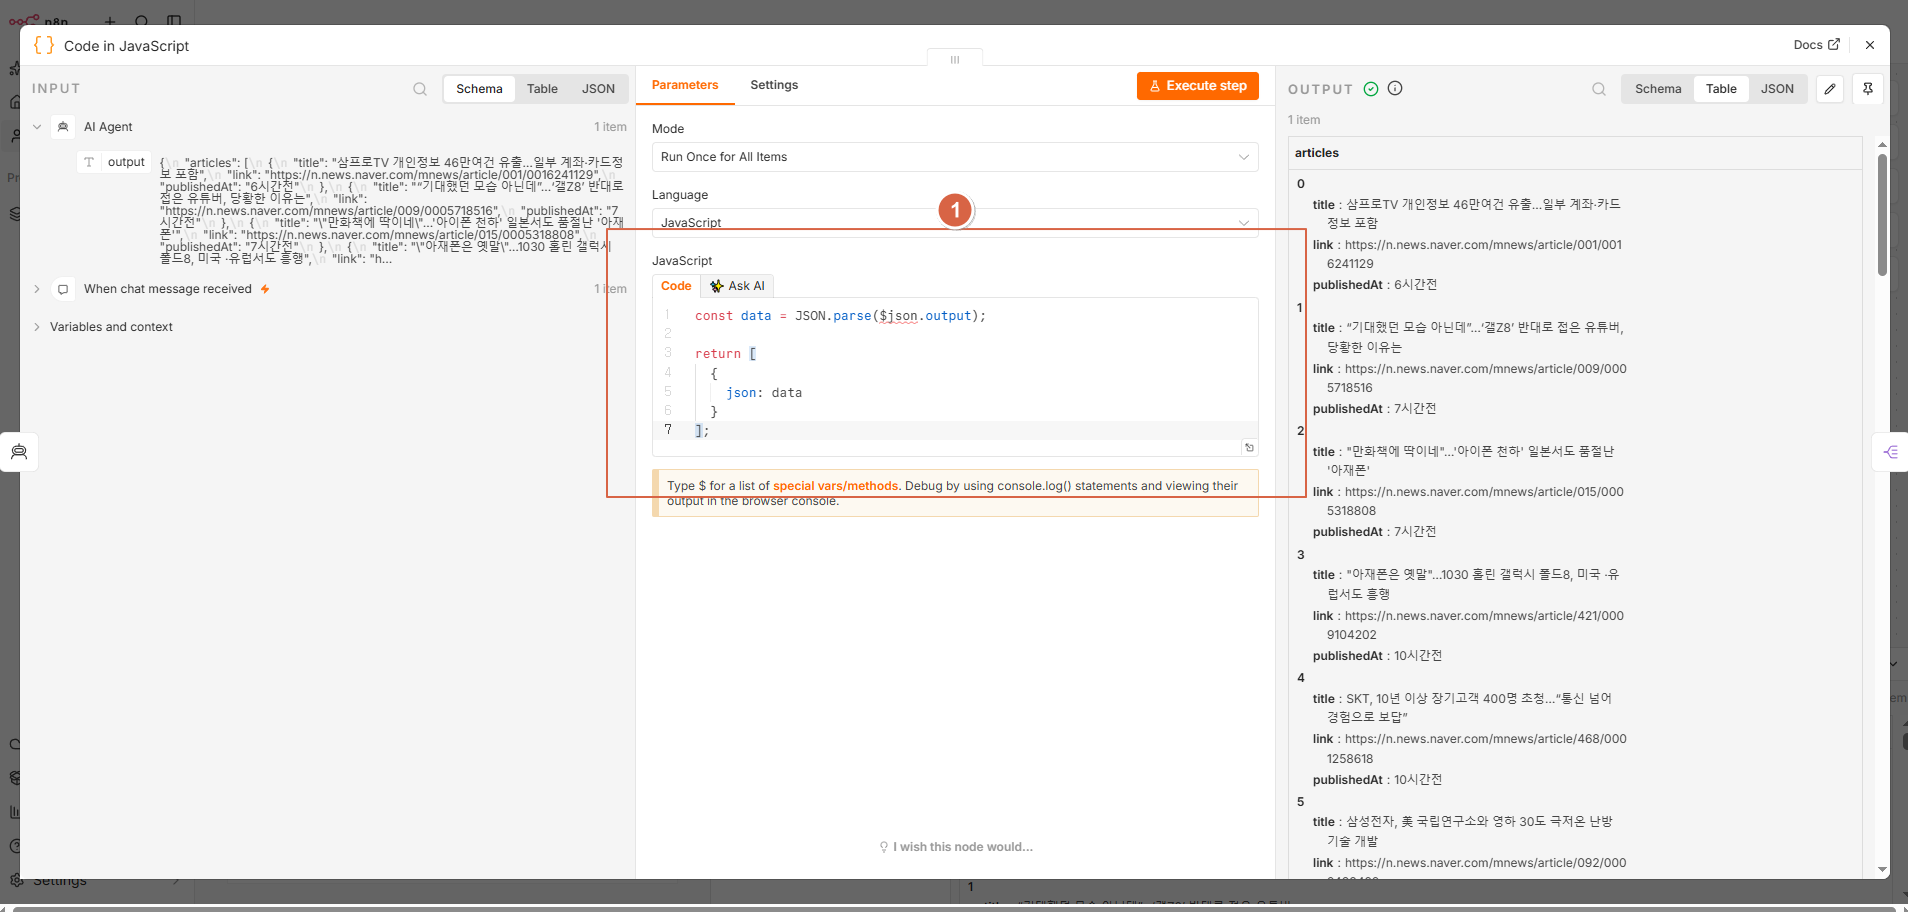
Task: Click the edit output pencil icon
Action: point(1830,89)
